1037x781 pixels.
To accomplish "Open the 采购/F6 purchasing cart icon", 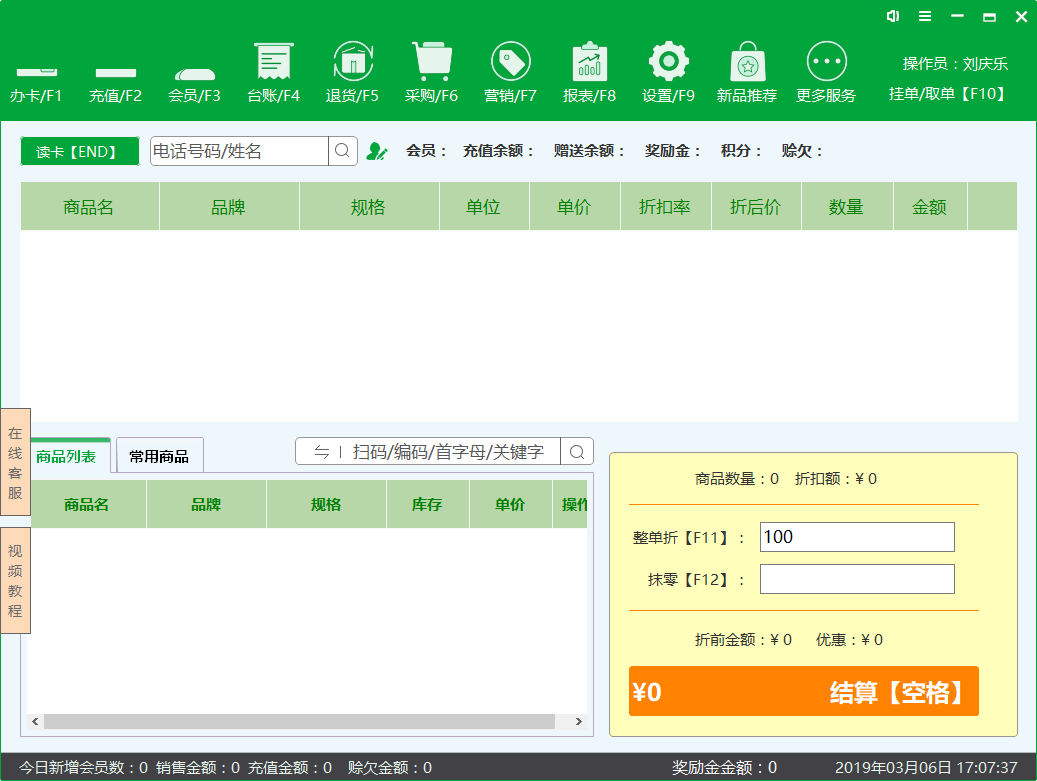I will click(431, 62).
